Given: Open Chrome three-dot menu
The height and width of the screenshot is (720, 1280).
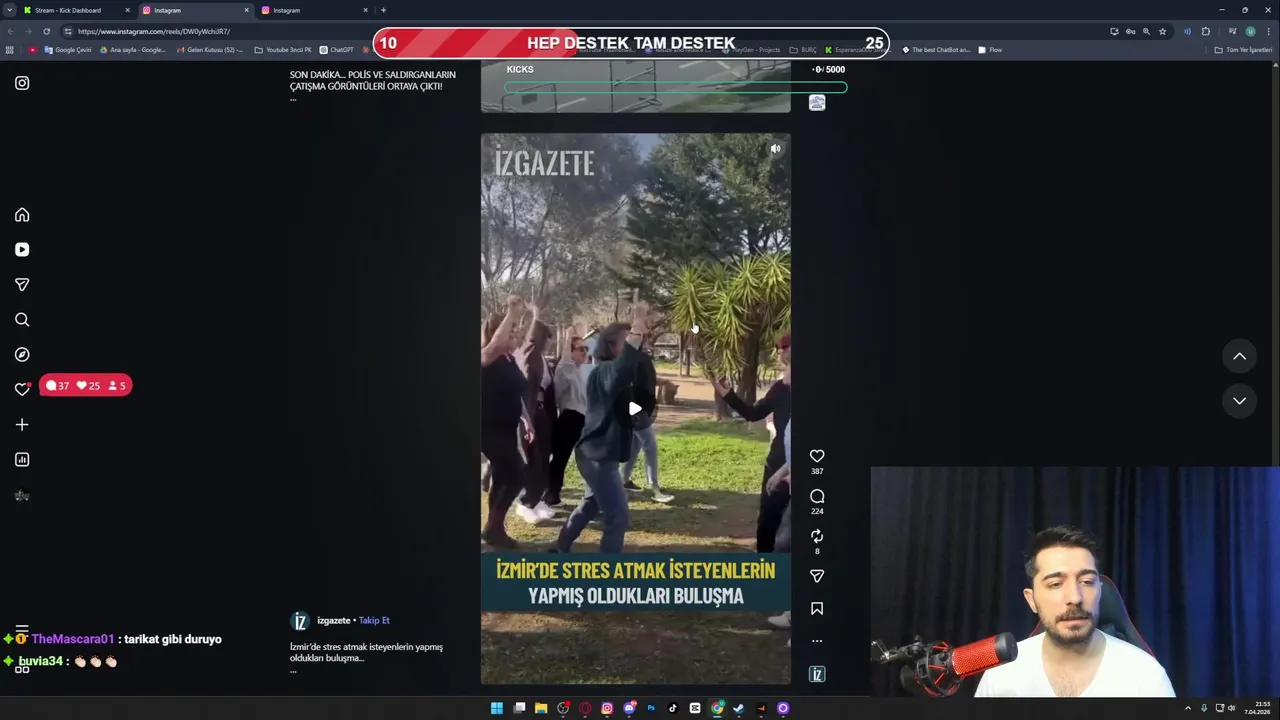Looking at the screenshot, I should (1269, 31).
